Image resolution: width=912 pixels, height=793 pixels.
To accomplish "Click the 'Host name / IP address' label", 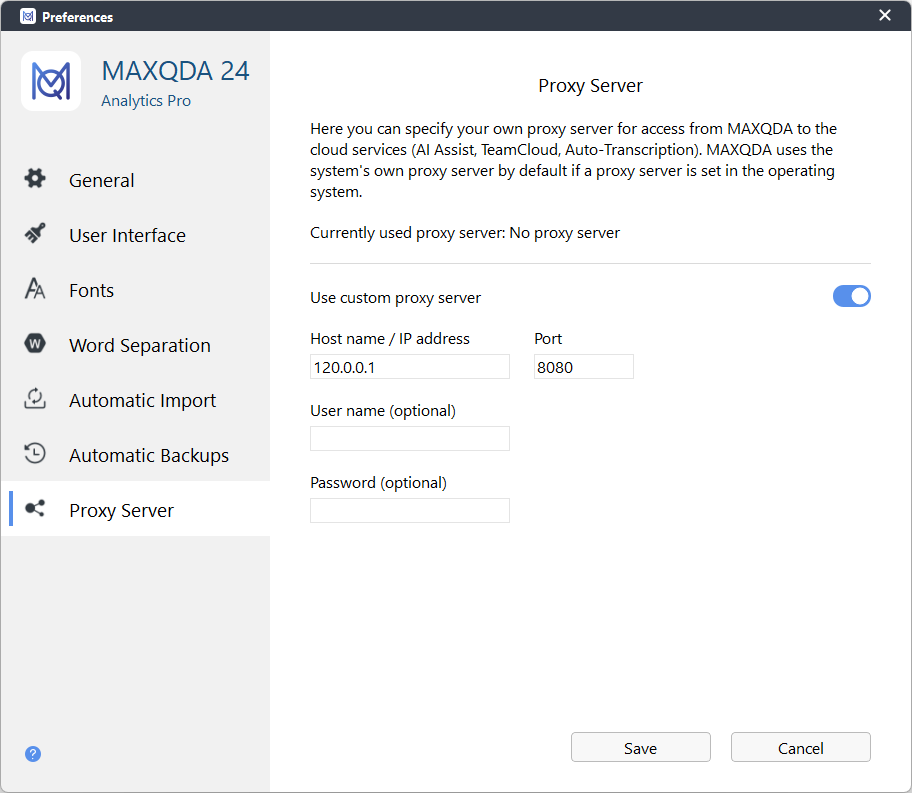I will [x=390, y=339].
